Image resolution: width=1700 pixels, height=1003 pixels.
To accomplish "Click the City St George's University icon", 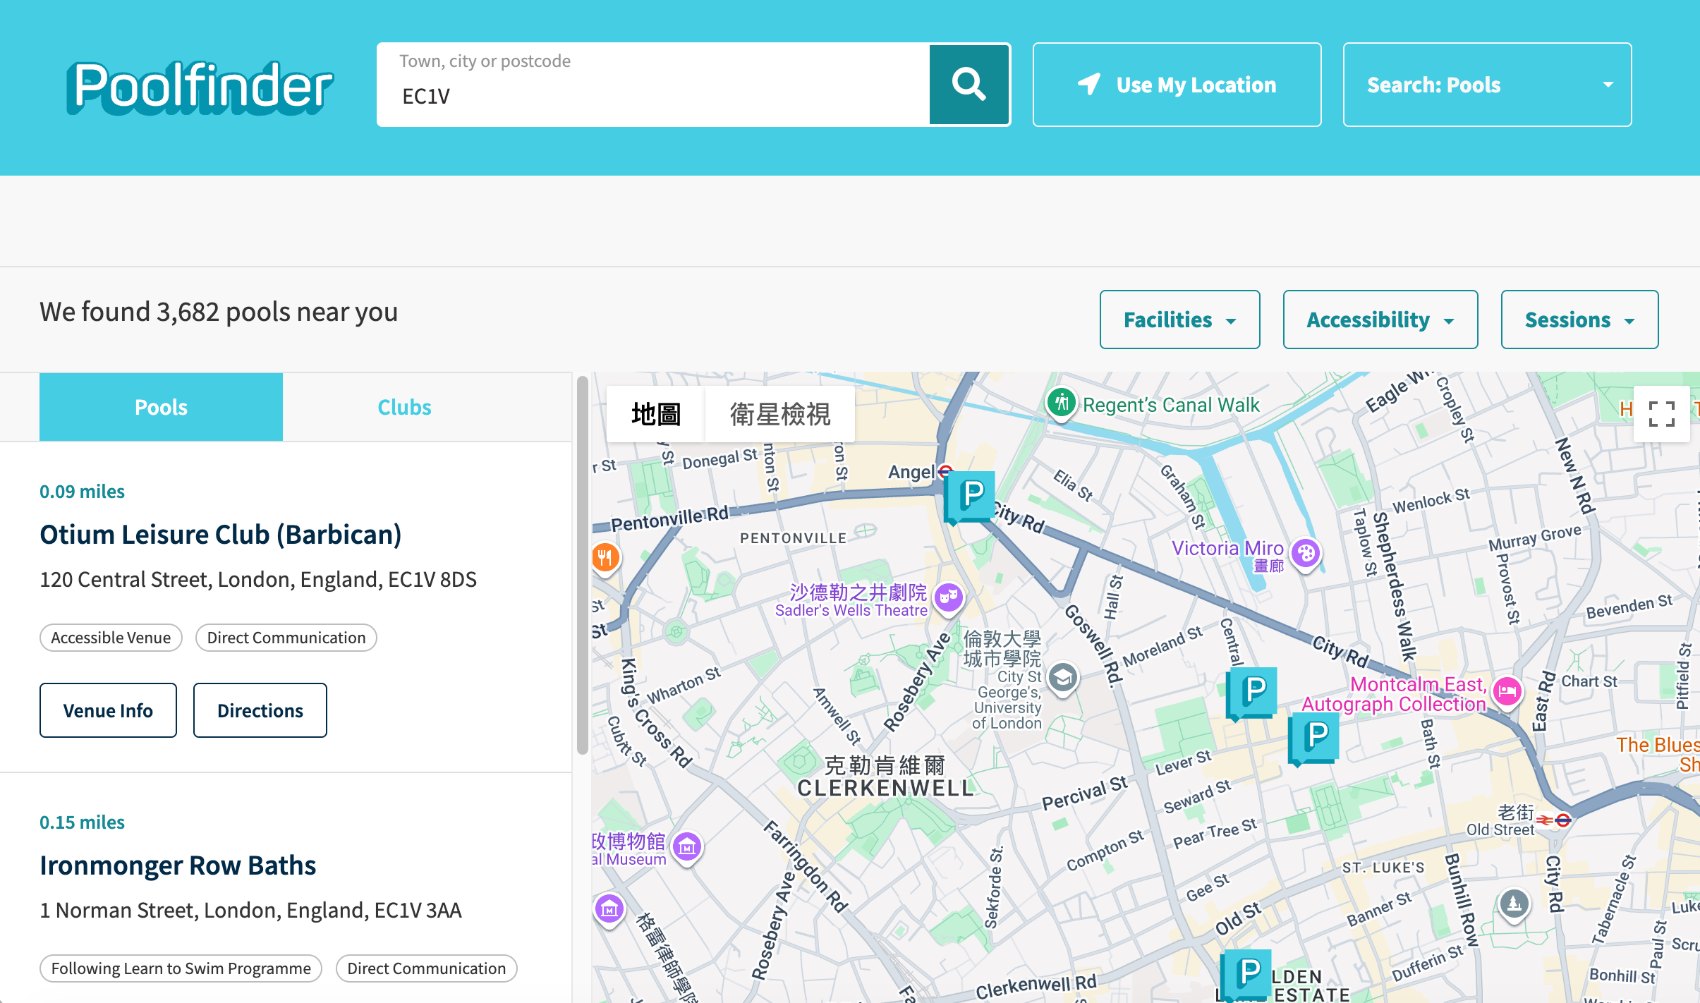I will (1062, 679).
